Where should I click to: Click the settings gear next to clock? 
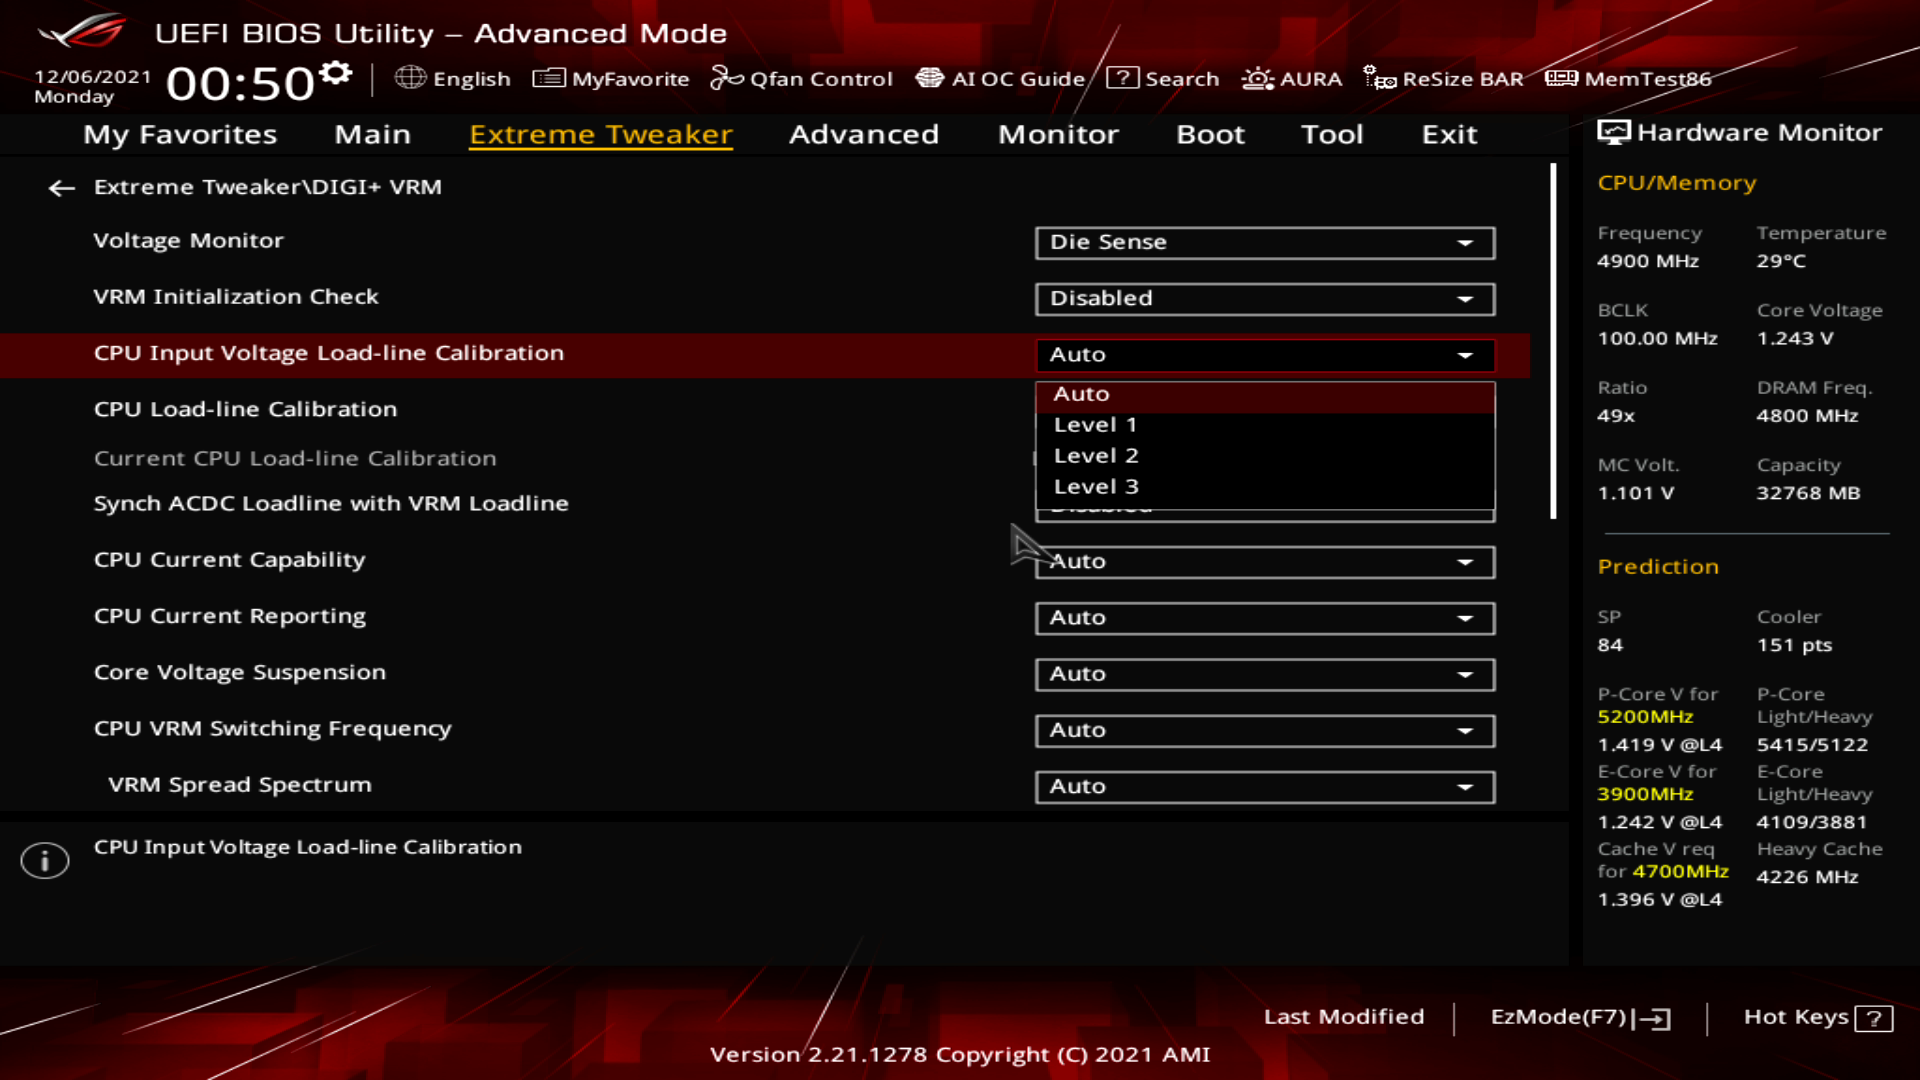point(336,73)
